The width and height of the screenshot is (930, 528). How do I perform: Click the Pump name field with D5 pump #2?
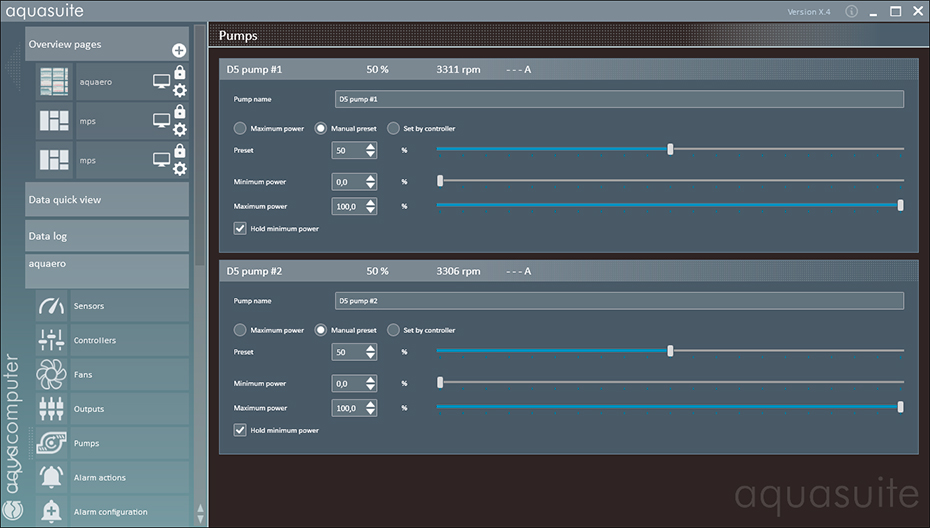click(x=619, y=301)
